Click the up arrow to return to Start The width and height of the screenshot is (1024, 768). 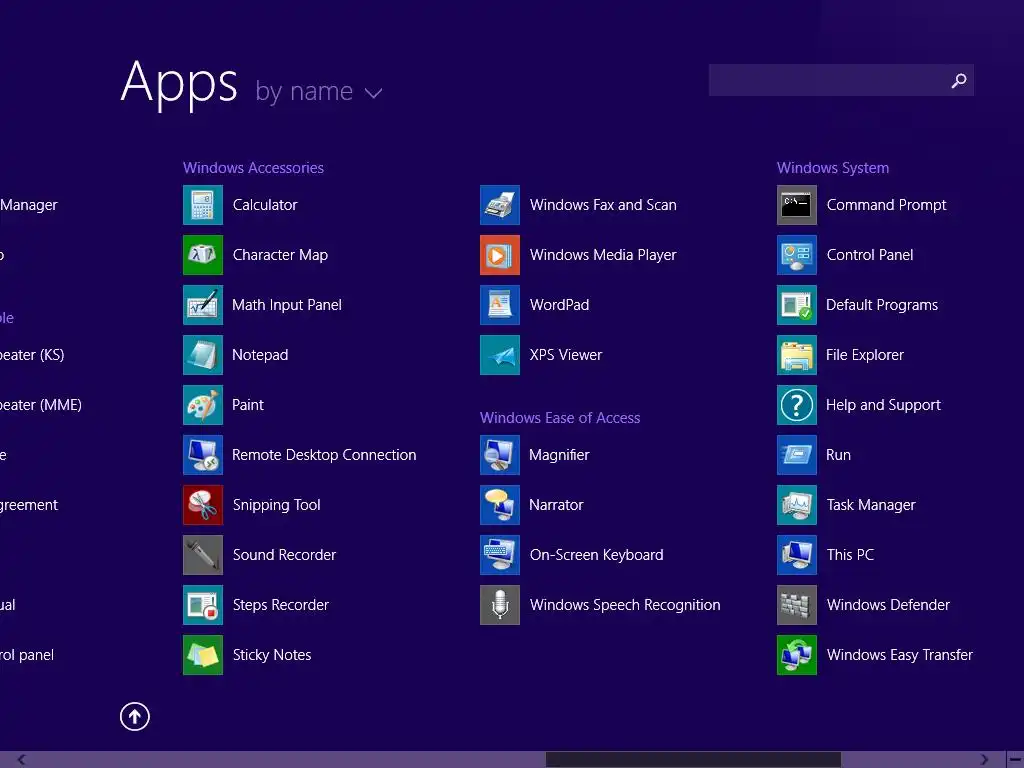(x=135, y=716)
